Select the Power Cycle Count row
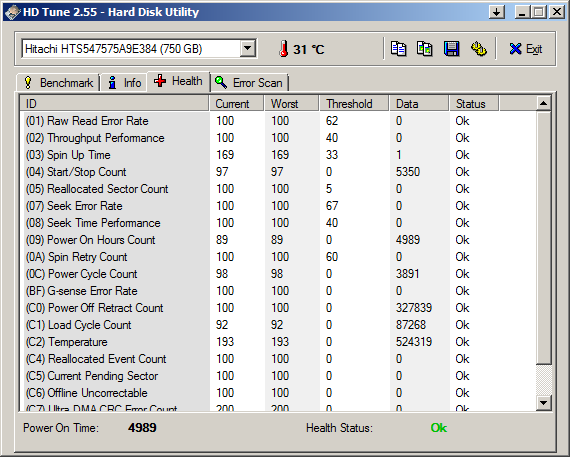 click(x=278, y=274)
